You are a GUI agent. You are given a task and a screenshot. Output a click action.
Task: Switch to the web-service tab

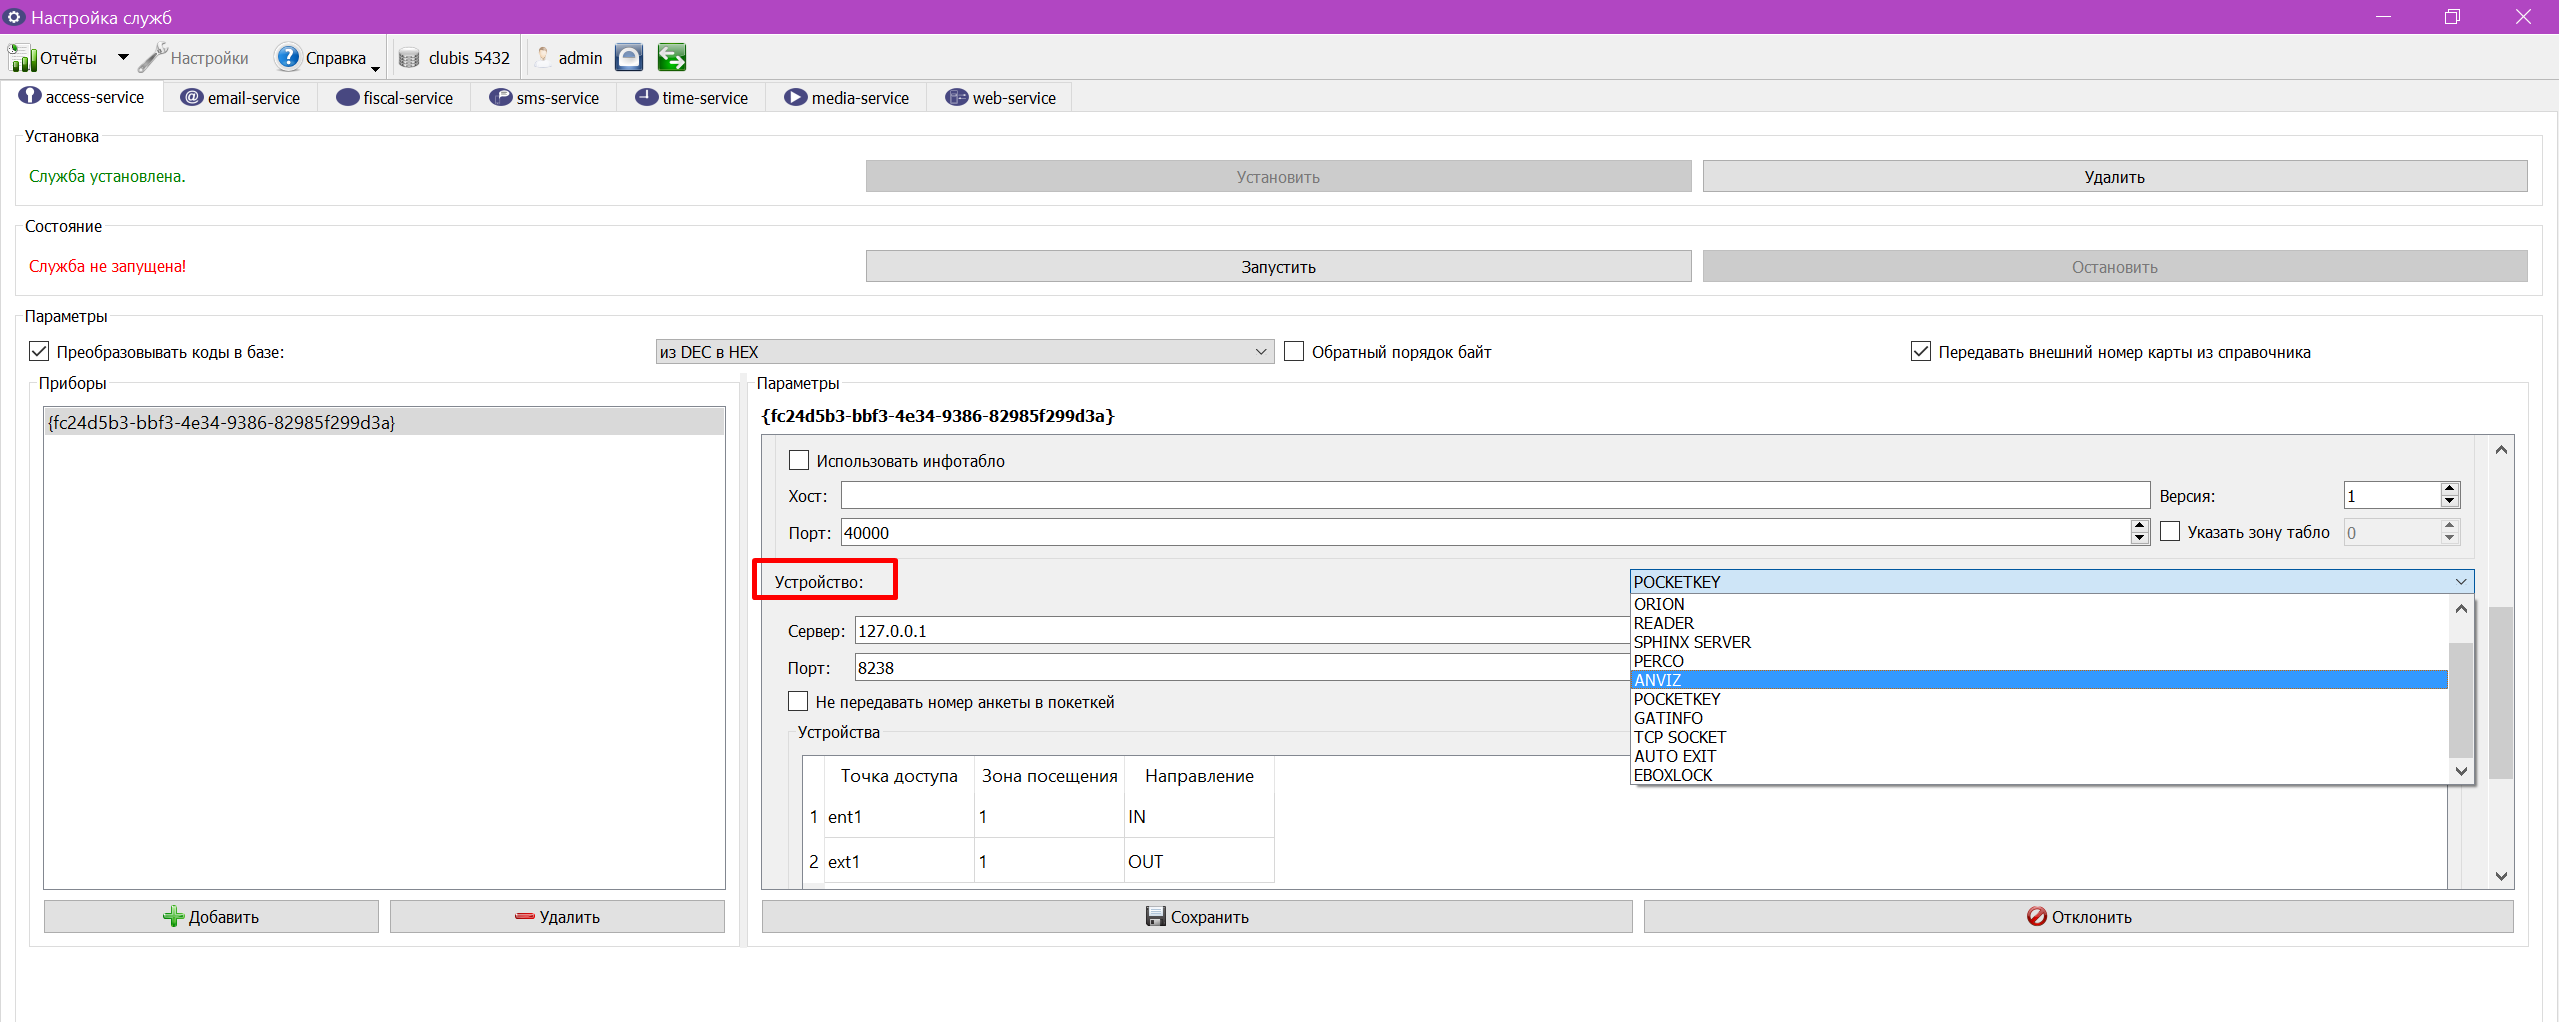point(1001,98)
